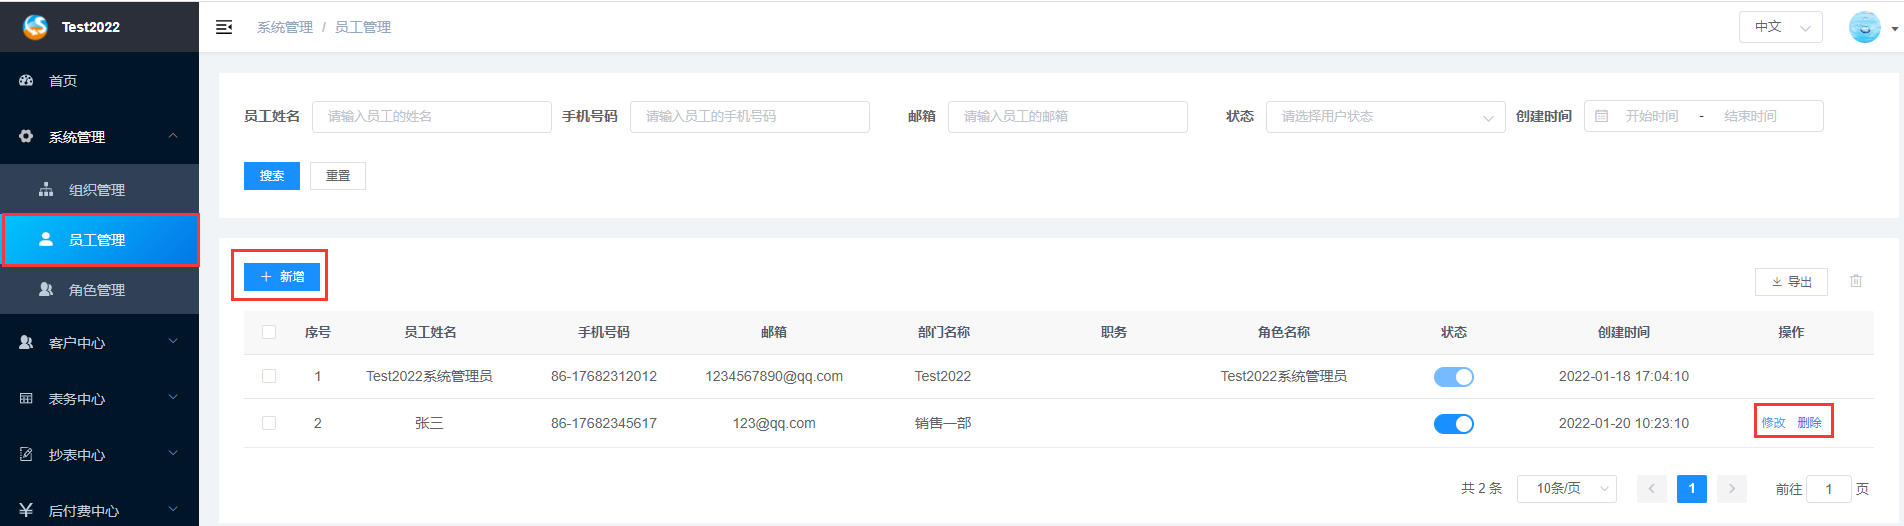The width and height of the screenshot is (1904, 526).
Task: Click the 抄表中心 edit icon
Action: click(x=27, y=454)
